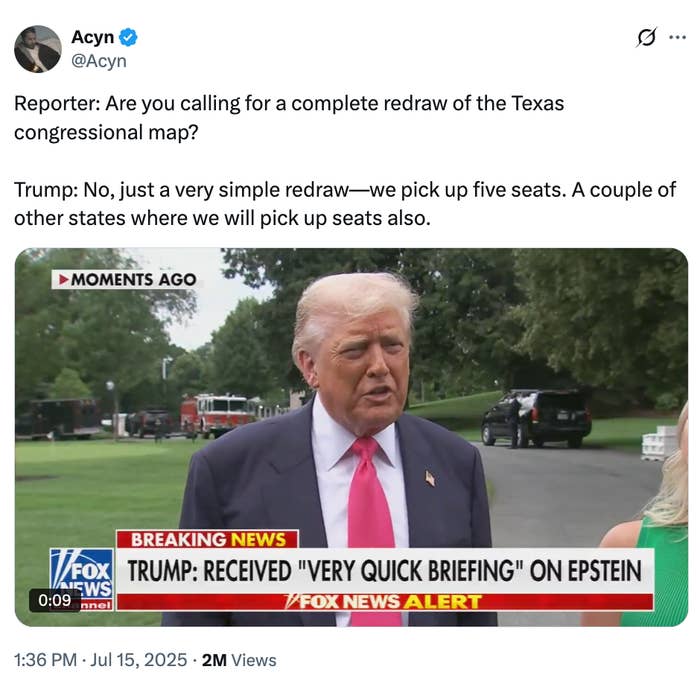Click the 2M Views counter
This screenshot has height=681, width=700.
[x=239, y=660]
